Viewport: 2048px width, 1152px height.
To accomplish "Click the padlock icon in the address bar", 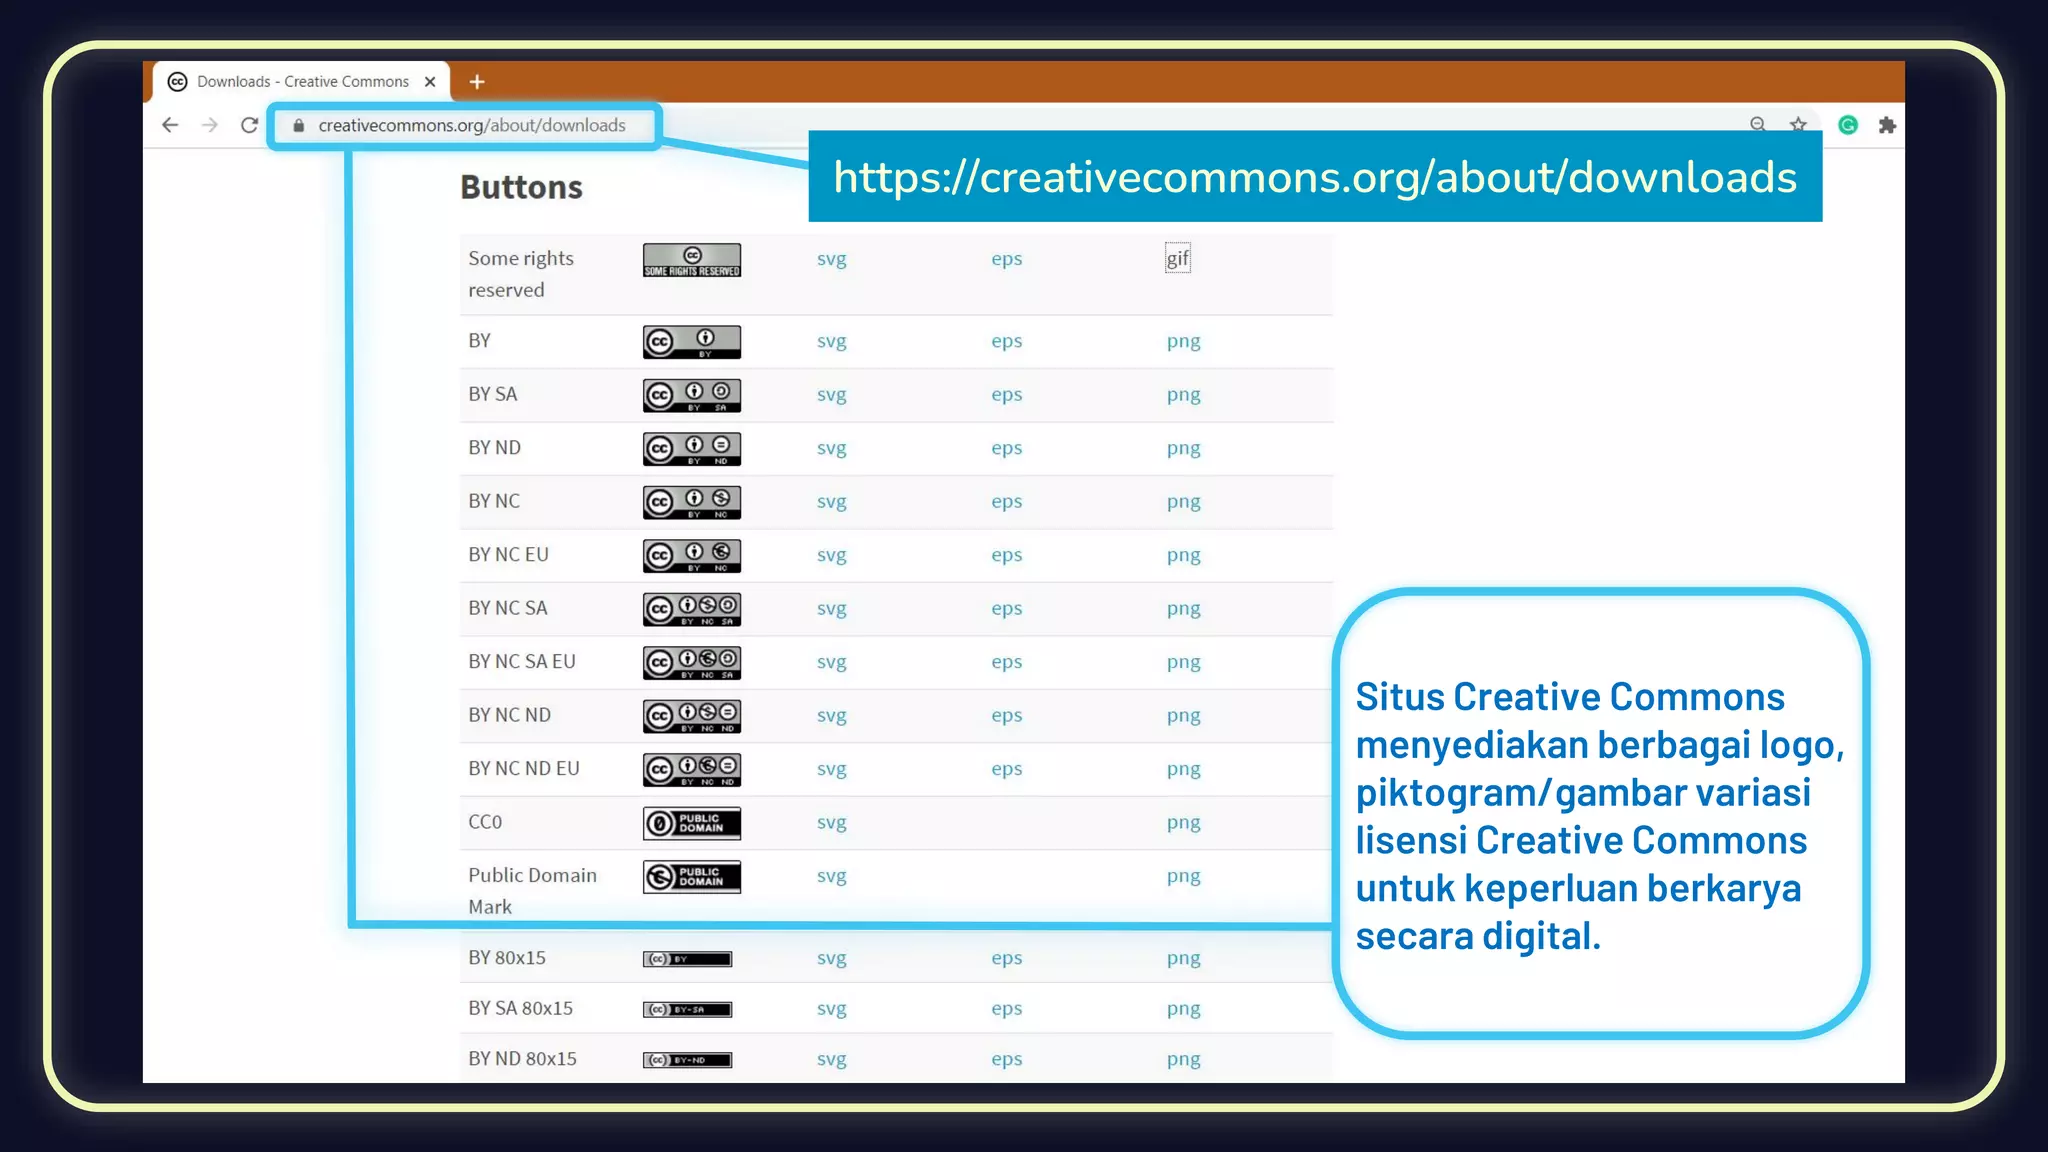I will pyautogui.click(x=297, y=125).
